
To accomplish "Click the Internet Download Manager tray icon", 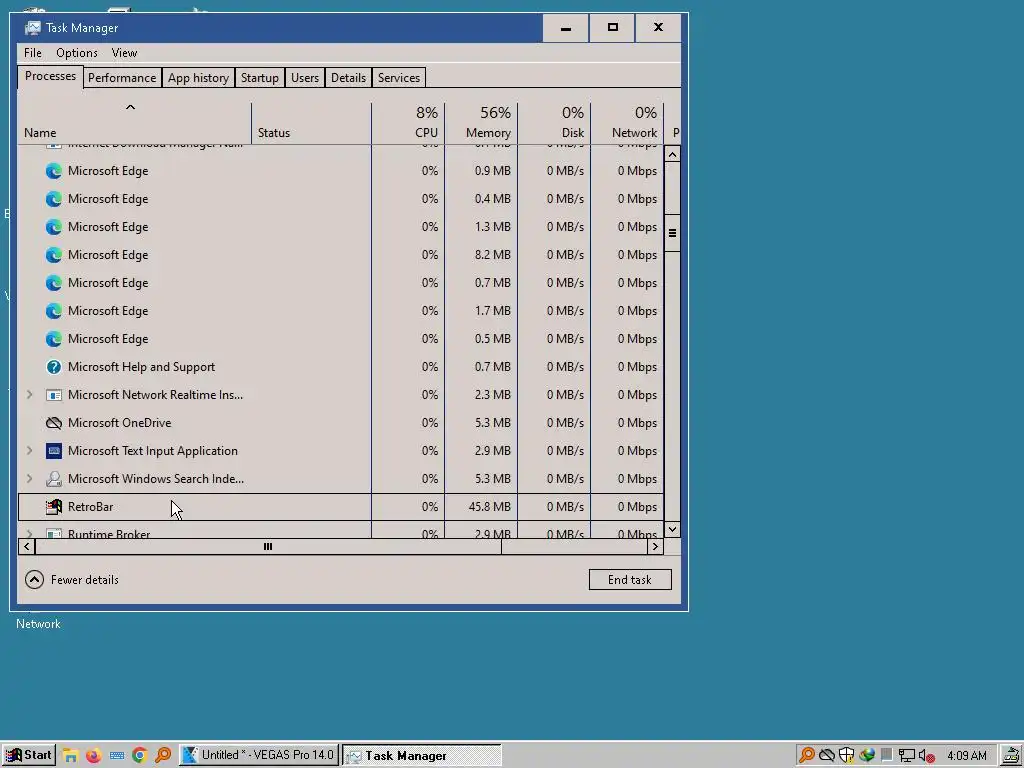I will pyautogui.click(x=867, y=756).
